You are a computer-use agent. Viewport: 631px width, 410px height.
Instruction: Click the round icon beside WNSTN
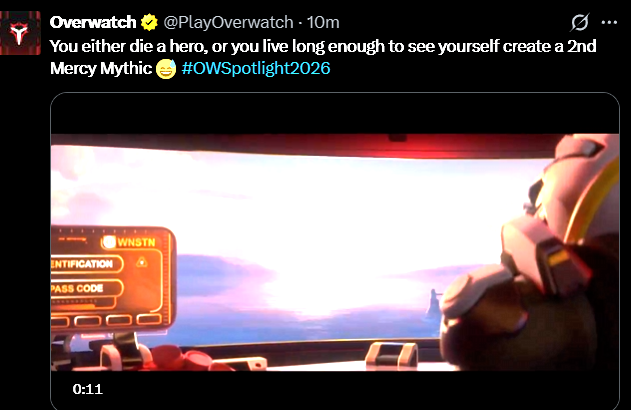coord(109,242)
